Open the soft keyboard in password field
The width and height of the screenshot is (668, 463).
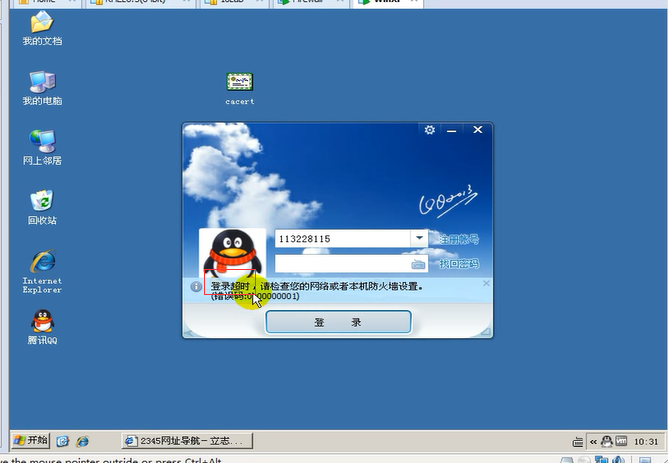418,265
